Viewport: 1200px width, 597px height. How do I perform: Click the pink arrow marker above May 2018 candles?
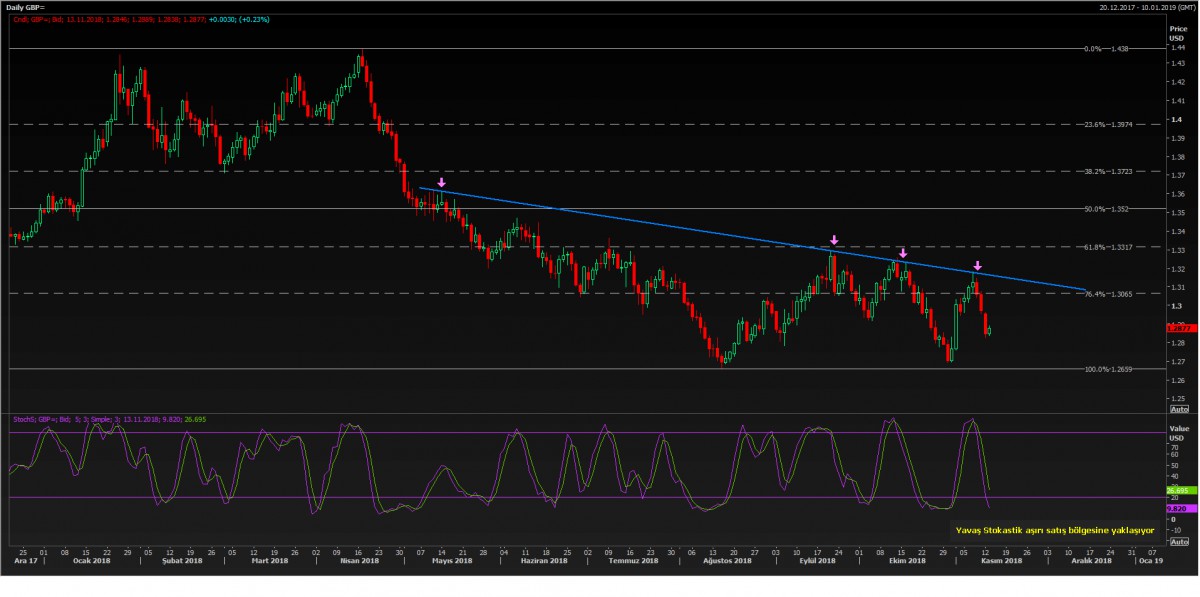pos(441,183)
